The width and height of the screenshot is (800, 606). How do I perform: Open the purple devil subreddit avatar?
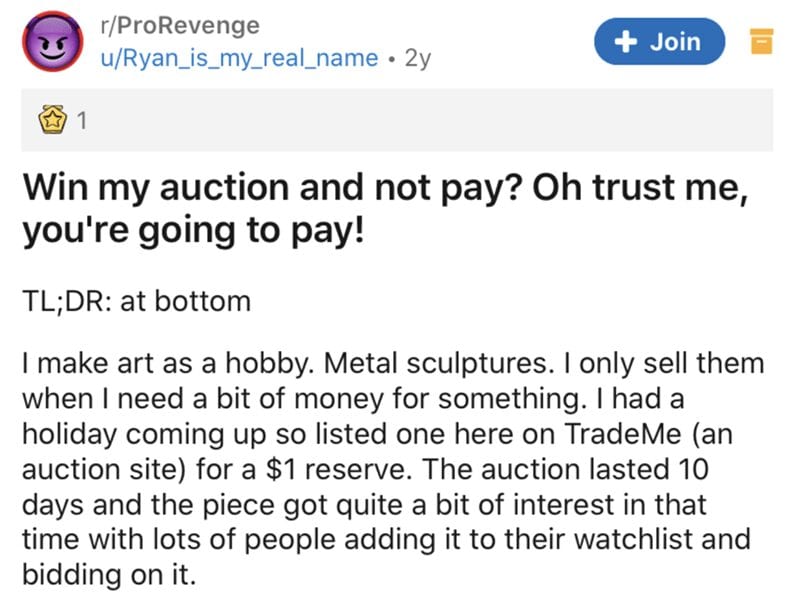click(53, 41)
